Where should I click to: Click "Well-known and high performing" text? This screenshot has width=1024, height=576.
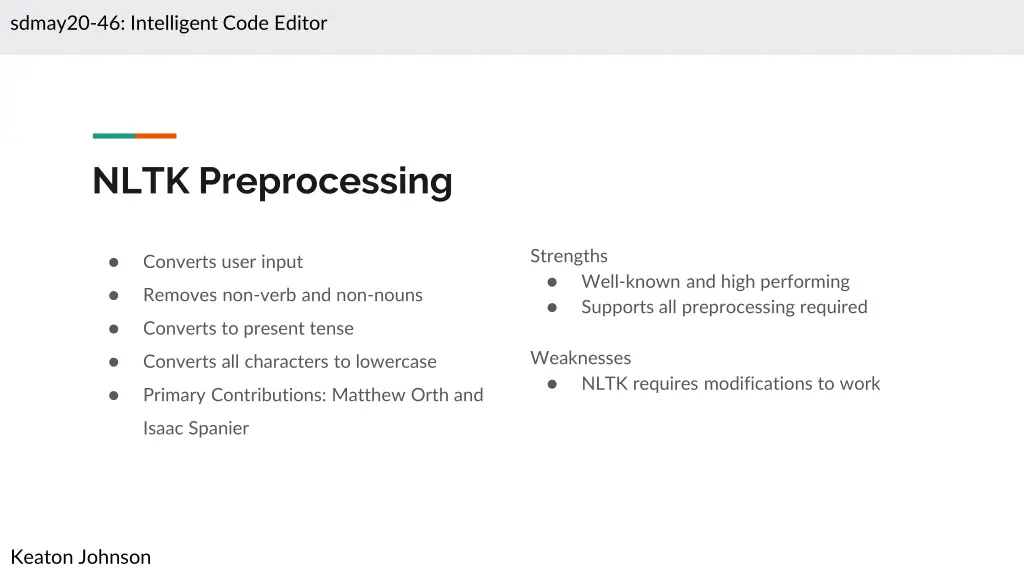click(x=715, y=282)
